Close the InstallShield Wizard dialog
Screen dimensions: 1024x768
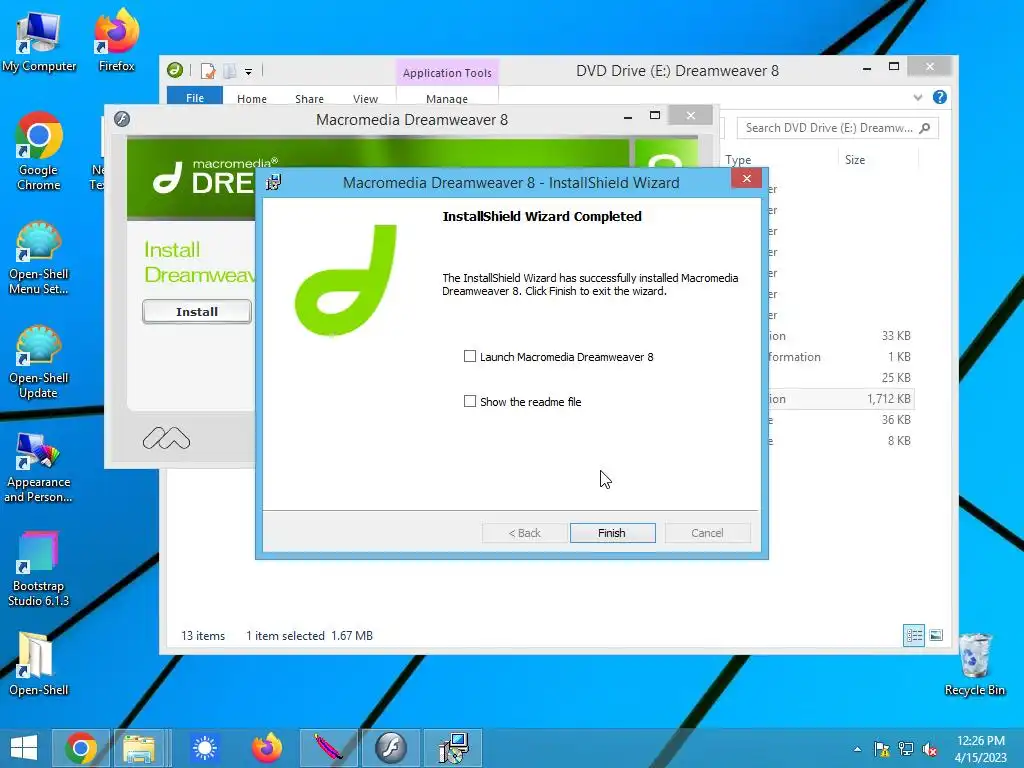tap(746, 178)
